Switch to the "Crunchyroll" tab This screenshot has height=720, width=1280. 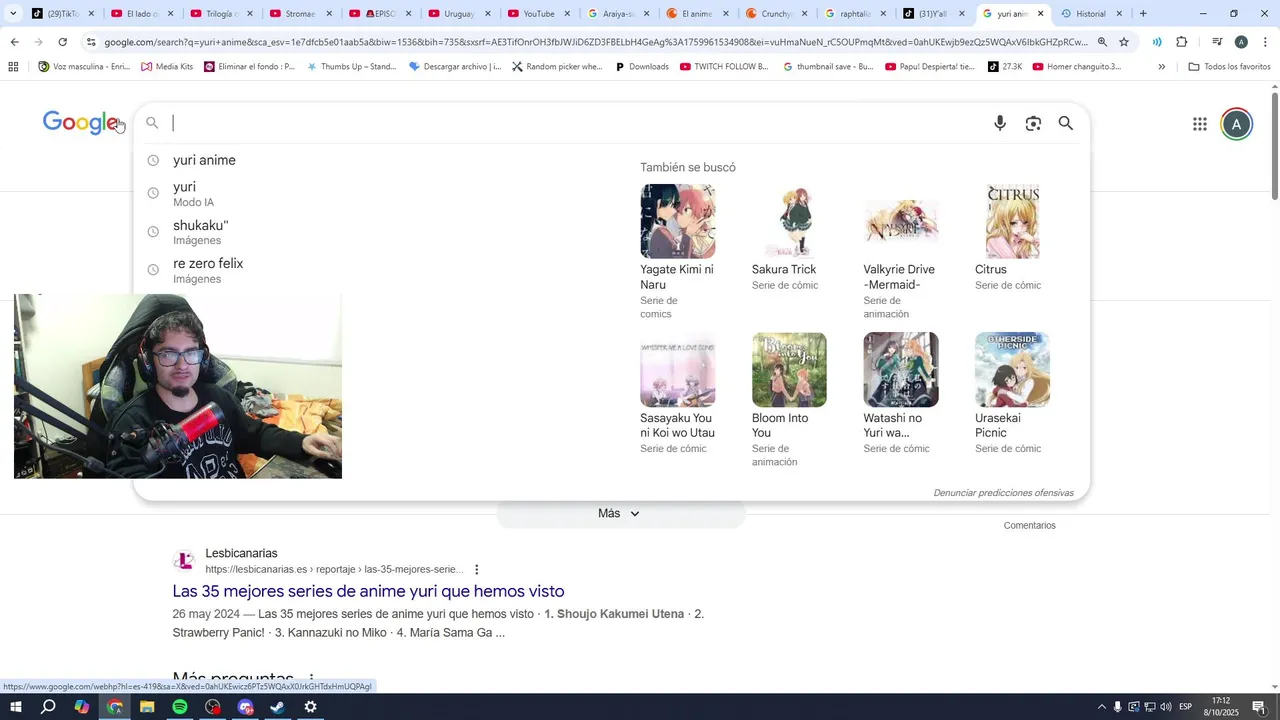click(x=776, y=14)
